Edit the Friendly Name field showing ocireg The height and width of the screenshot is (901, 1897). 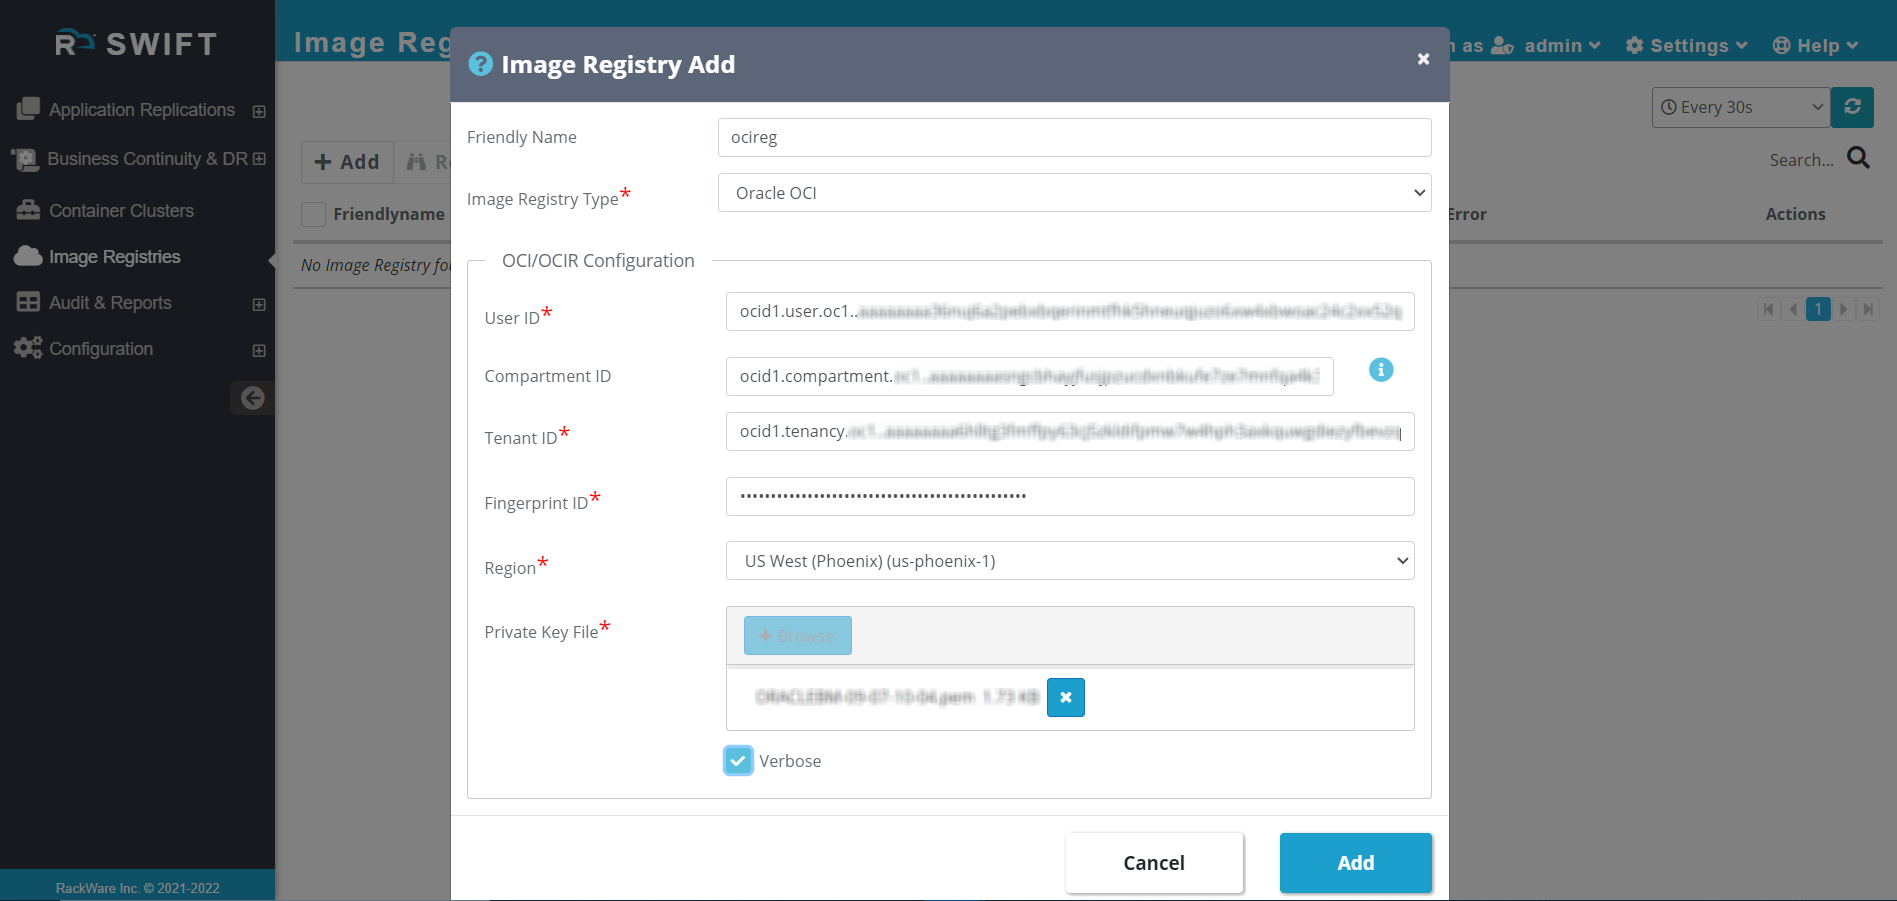pyautogui.click(x=1073, y=137)
